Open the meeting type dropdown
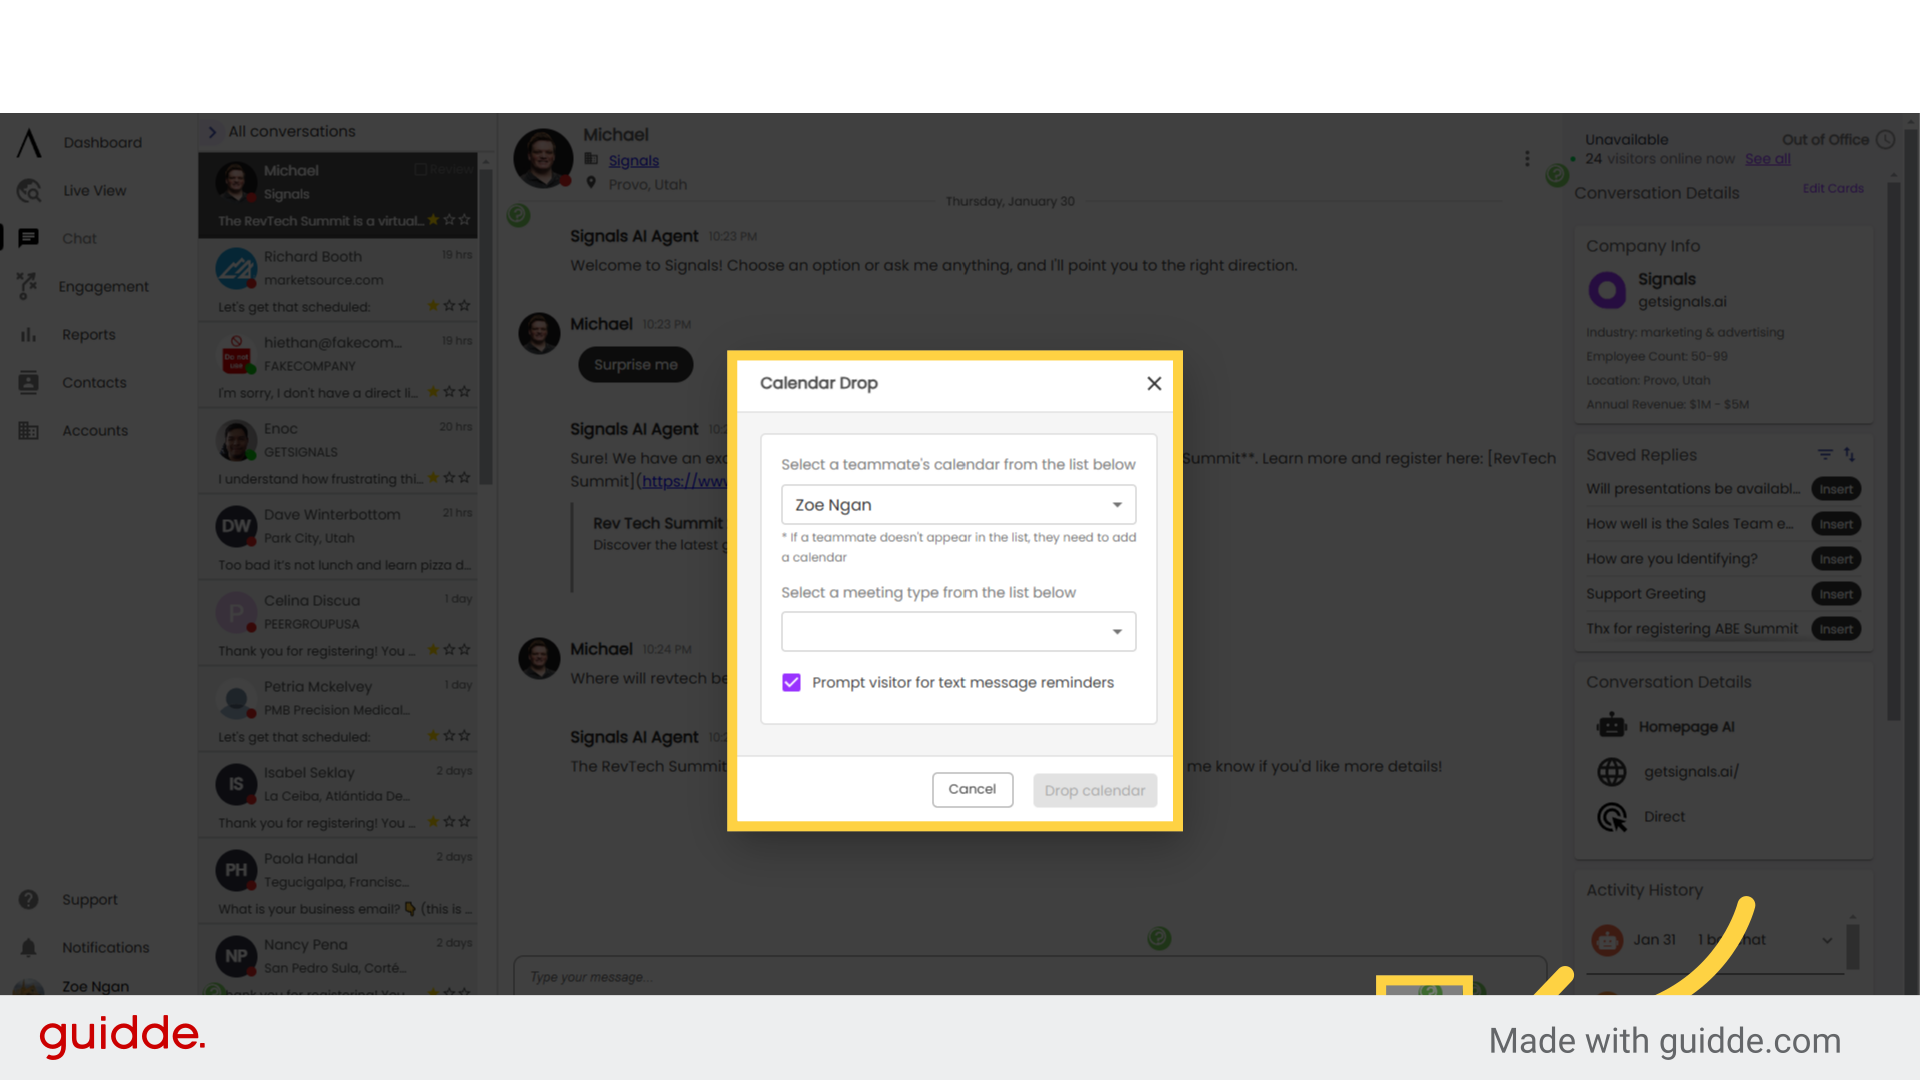 click(x=958, y=632)
